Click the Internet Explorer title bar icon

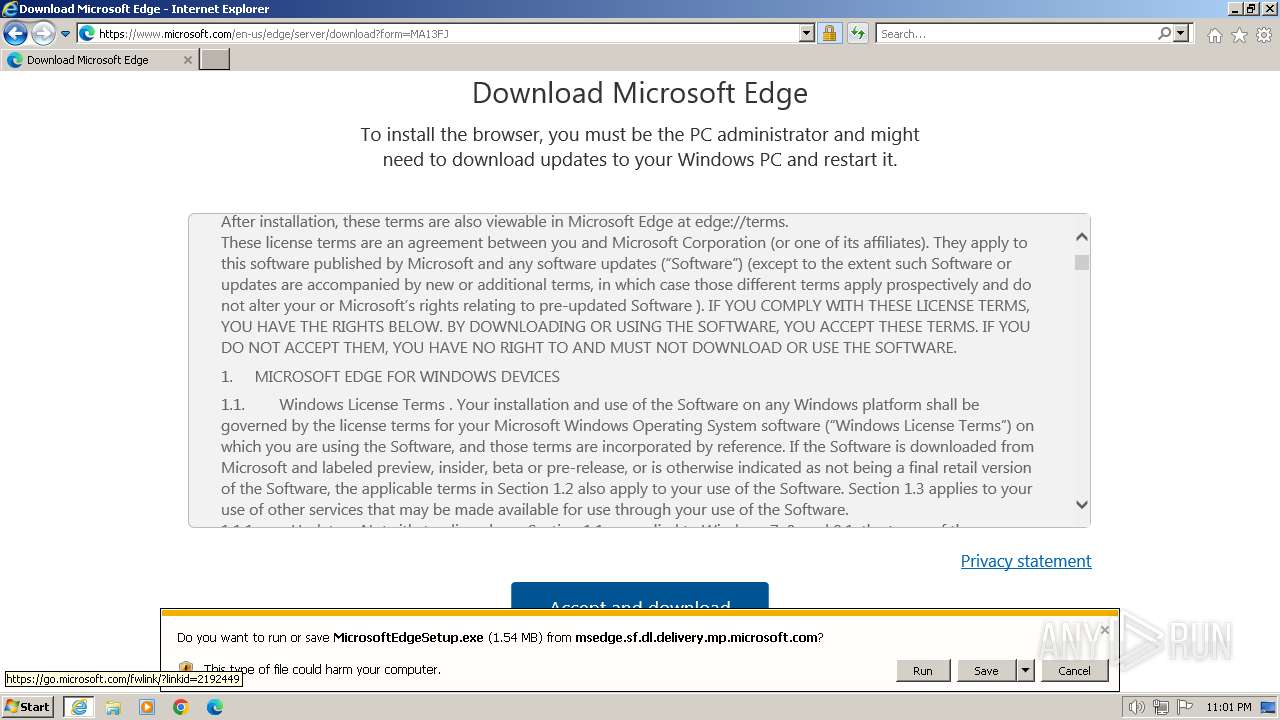coord(10,9)
